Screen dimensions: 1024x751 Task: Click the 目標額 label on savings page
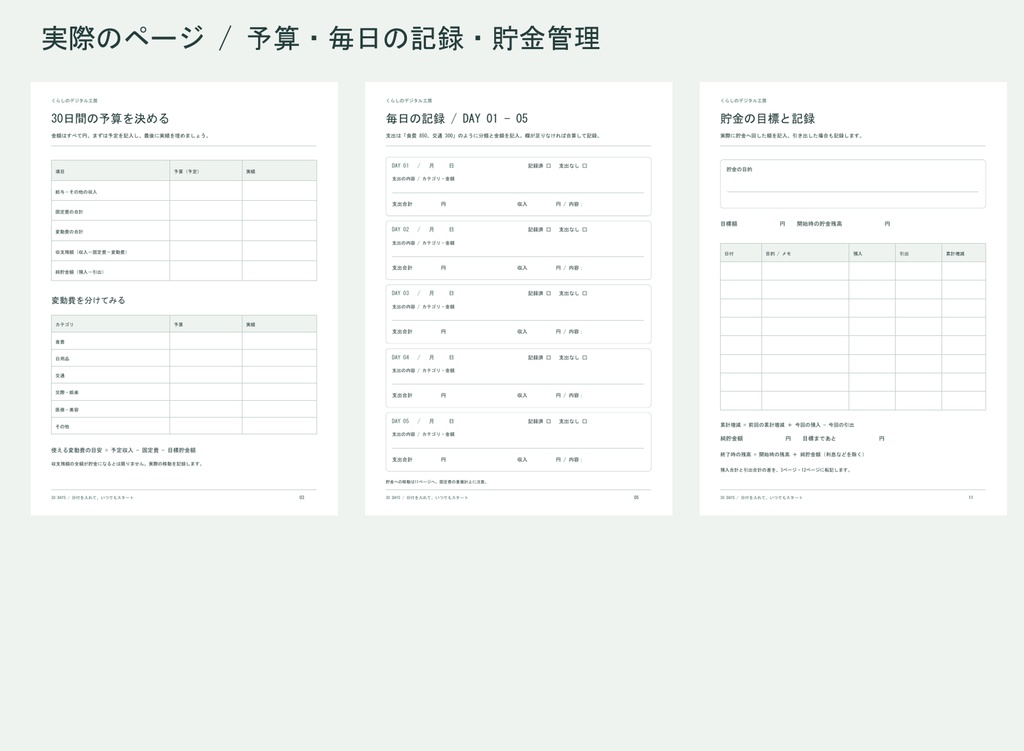point(729,224)
